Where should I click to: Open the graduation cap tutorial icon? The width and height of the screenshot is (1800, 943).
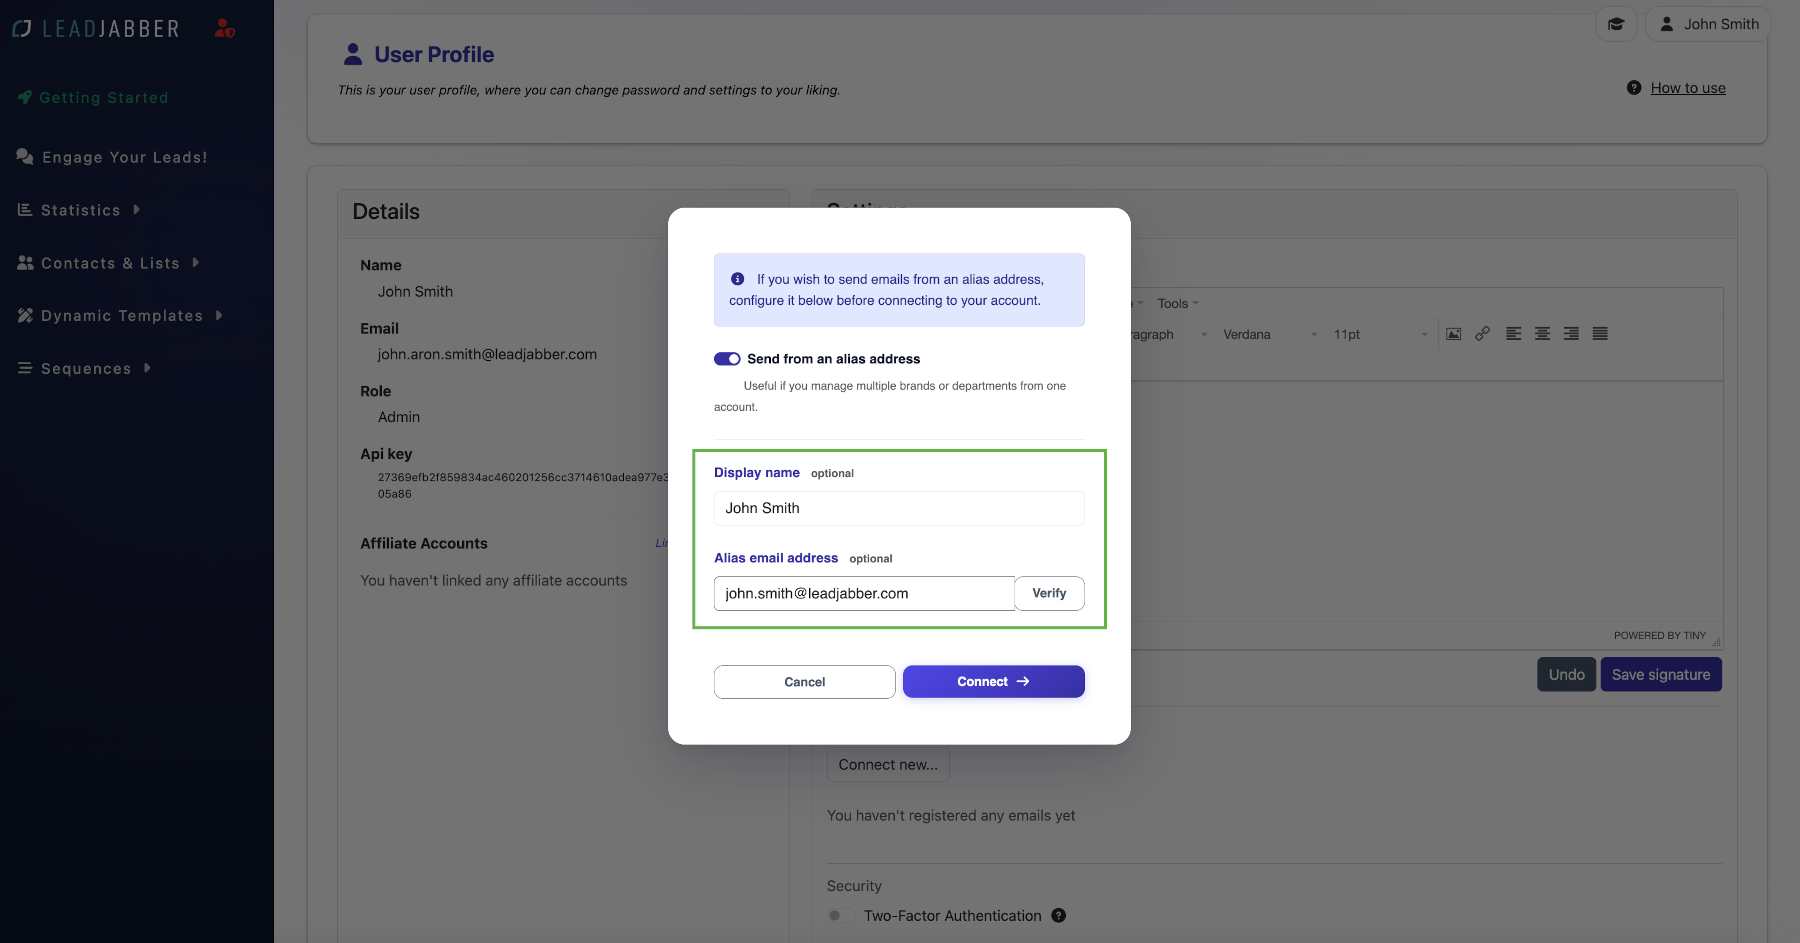pyautogui.click(x=1616, y=24)
